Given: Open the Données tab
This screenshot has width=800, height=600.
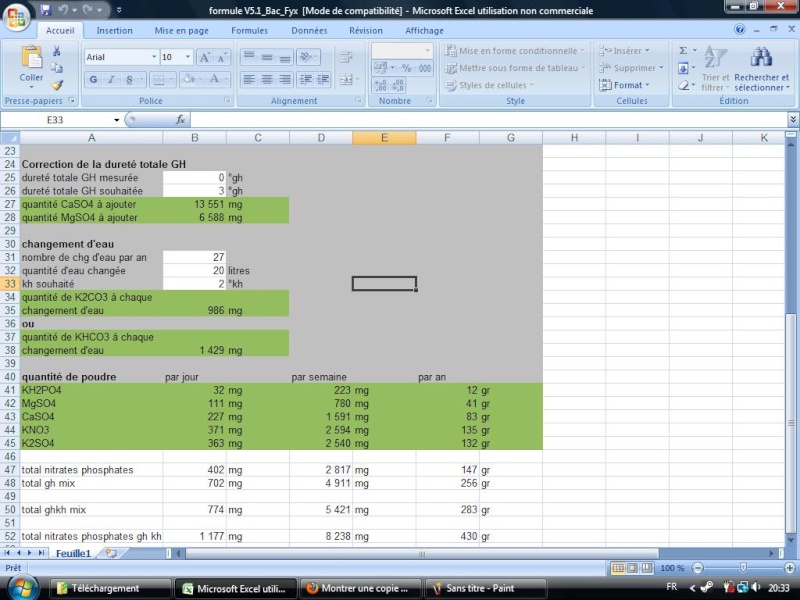Looking at the screenshot, I should [309, 31].
